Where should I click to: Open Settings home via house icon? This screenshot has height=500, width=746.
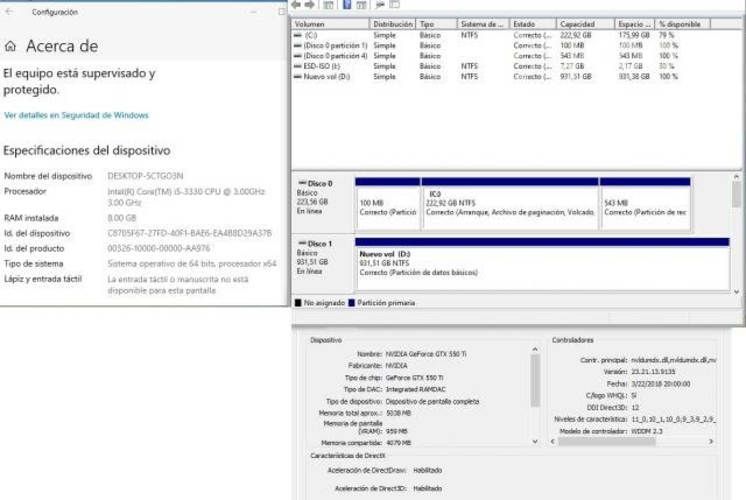pos(10,46)
